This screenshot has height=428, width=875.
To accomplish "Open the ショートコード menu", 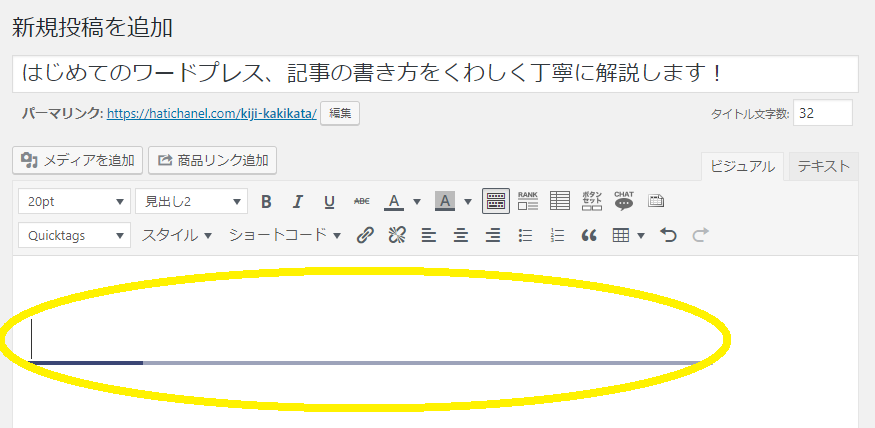I will 285,235.
